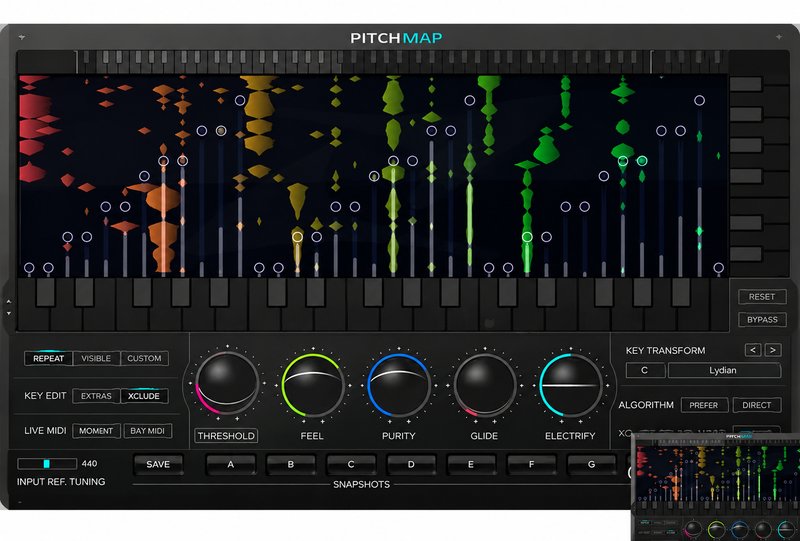Click the Input Ref. Tuning slider
The height and width of the screenshot is (541, 800).
click(x=47, y=463)
